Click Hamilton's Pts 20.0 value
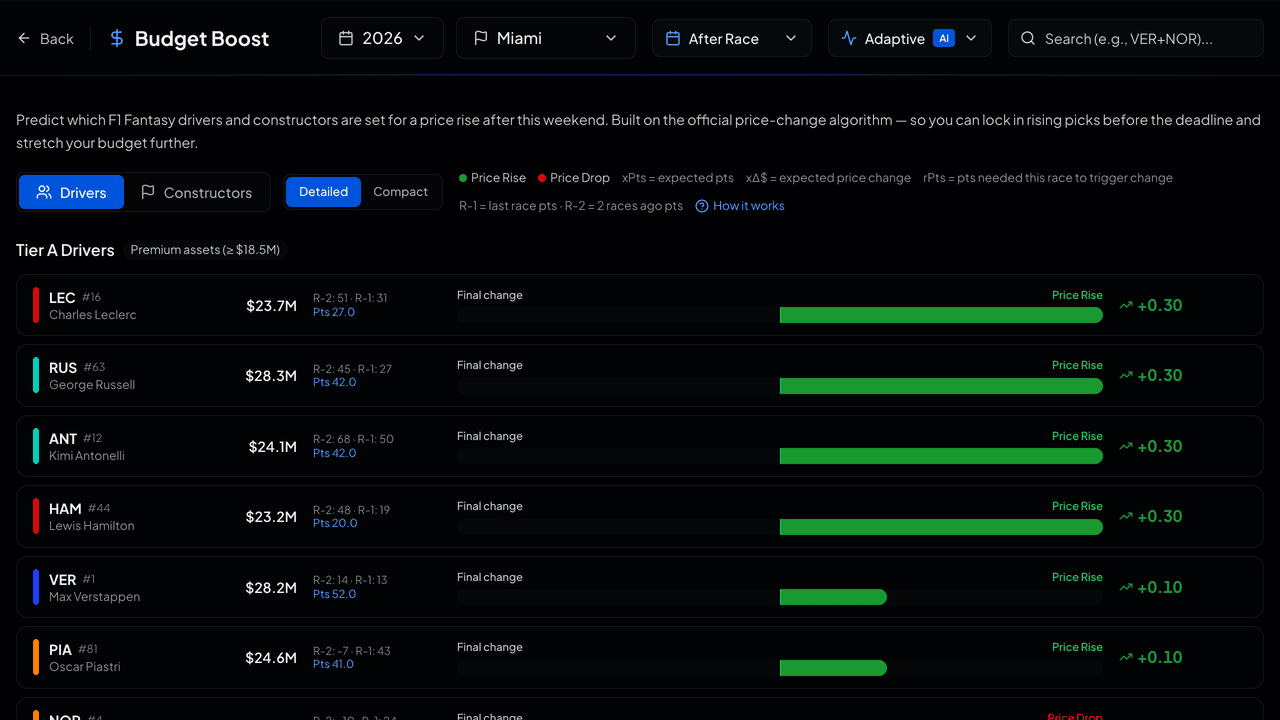 click(335, 523)
